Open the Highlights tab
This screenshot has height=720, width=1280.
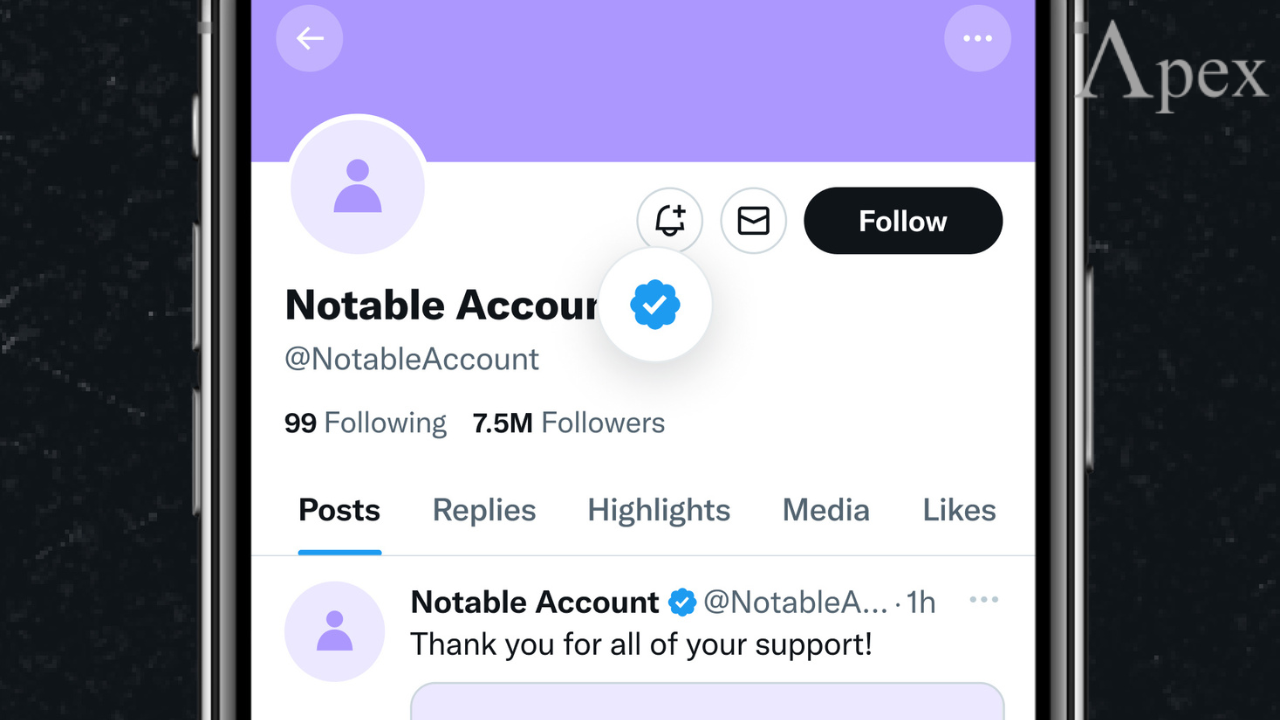(x=658, y=510)
